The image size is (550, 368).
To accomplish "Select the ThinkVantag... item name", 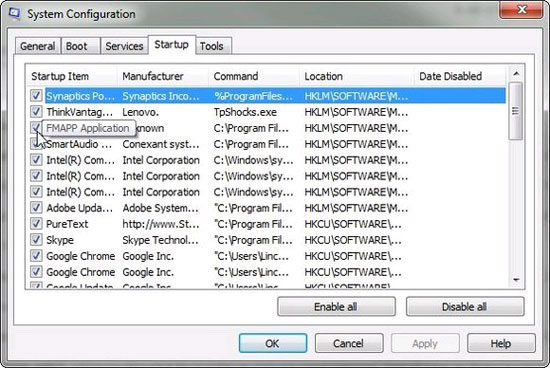I will [80, 112].
